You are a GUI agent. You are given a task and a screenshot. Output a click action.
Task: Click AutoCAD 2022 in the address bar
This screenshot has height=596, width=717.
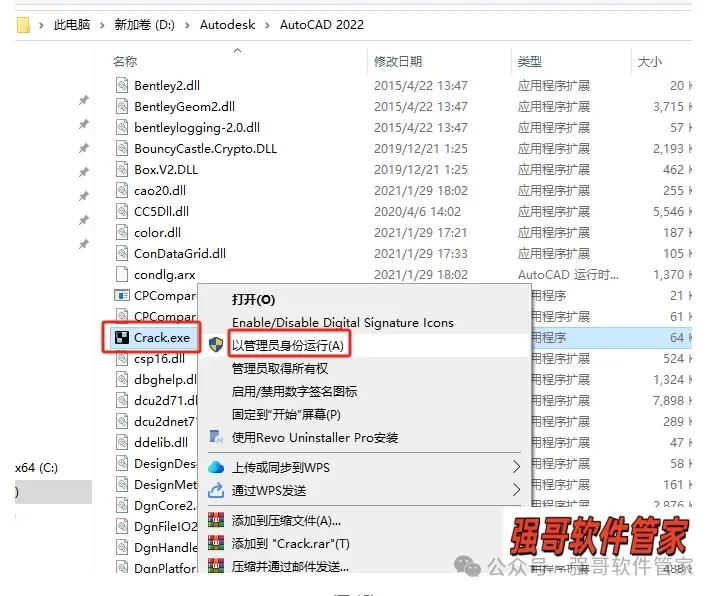coord(322,25)
